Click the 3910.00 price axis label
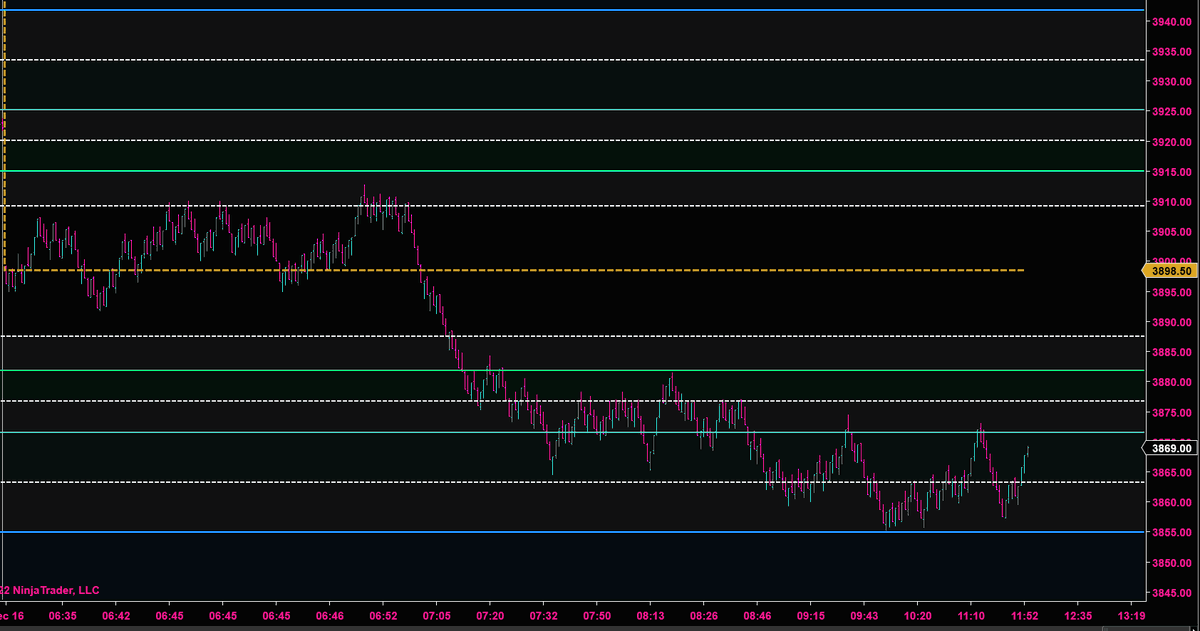 pos(1172,202)
